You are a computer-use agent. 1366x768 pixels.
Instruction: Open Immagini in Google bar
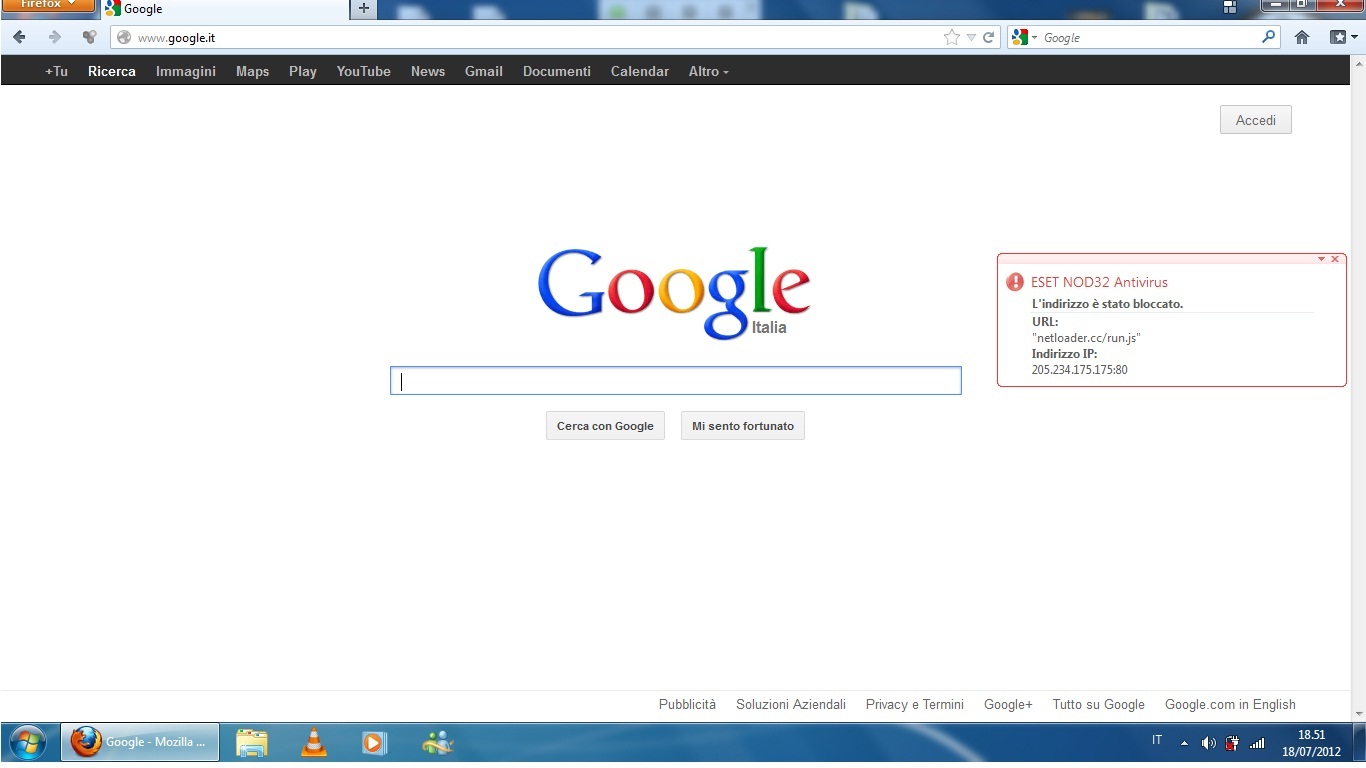186,71
